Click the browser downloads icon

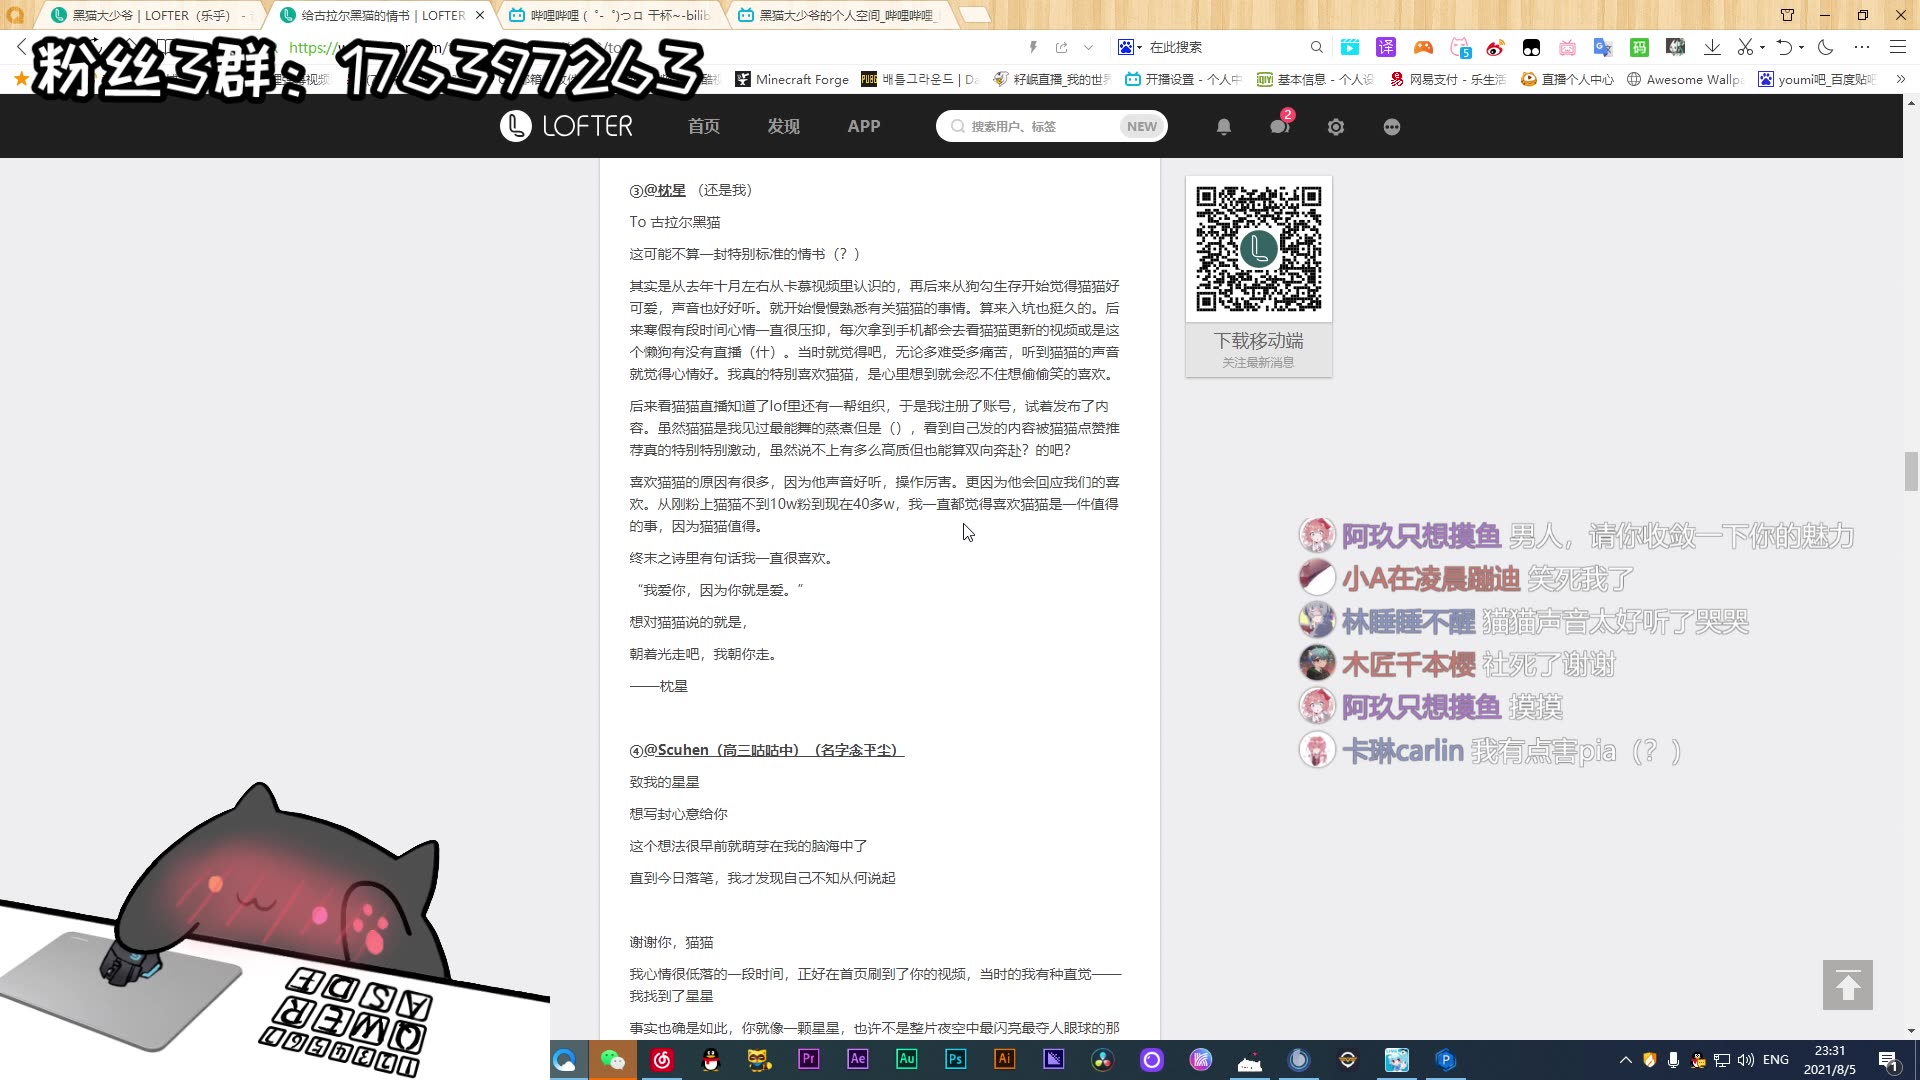pyautogui.click(x=1712, y=47)
